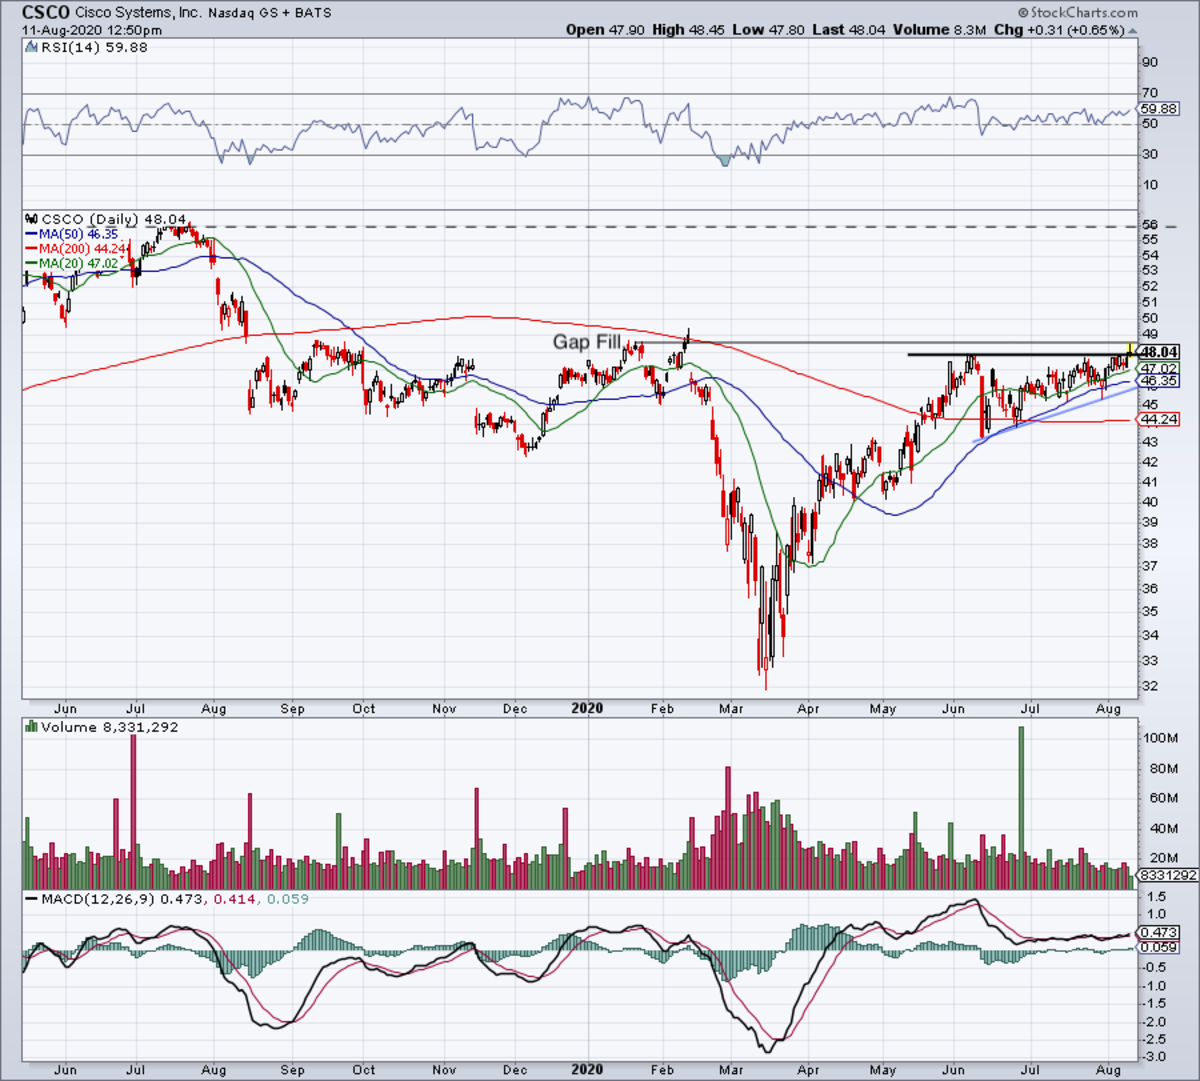Click the red MA(200) legend line marker

(32, 248)
